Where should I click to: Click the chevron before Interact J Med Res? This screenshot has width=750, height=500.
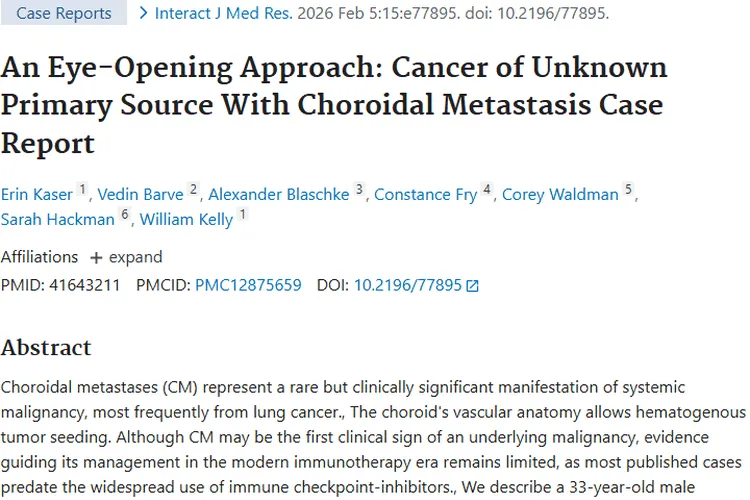click(x=145, y=13)
